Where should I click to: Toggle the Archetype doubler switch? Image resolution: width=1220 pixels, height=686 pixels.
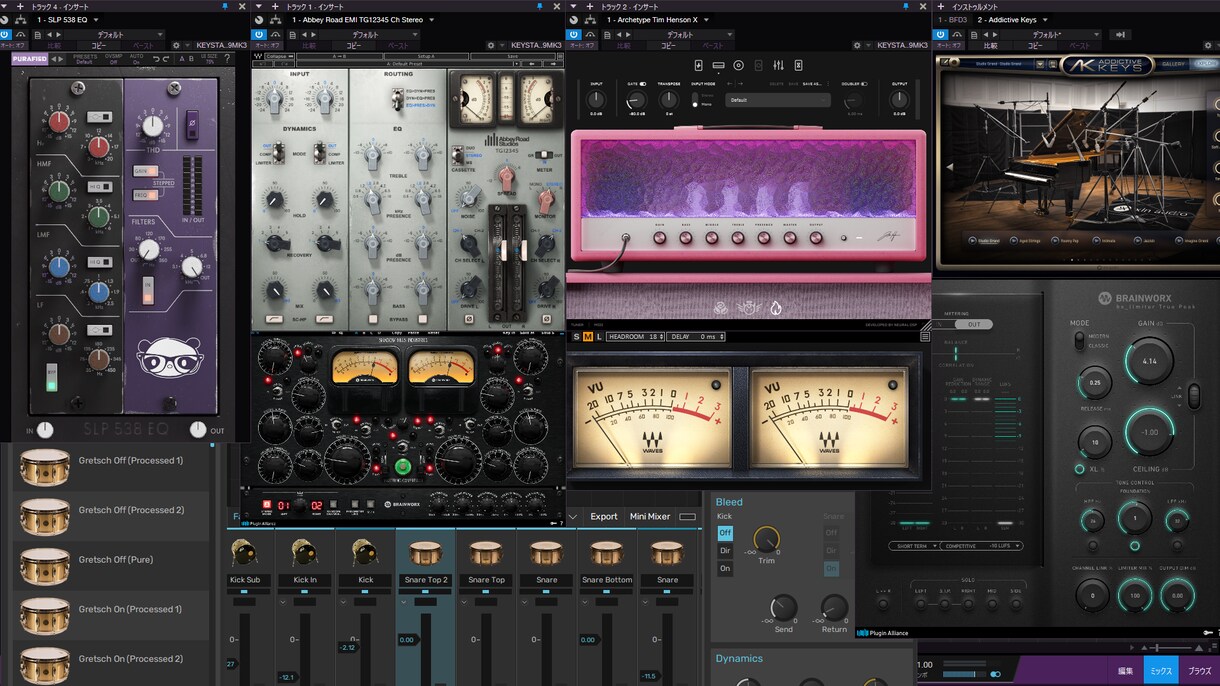pyautogui.click(x=865, y=84)
